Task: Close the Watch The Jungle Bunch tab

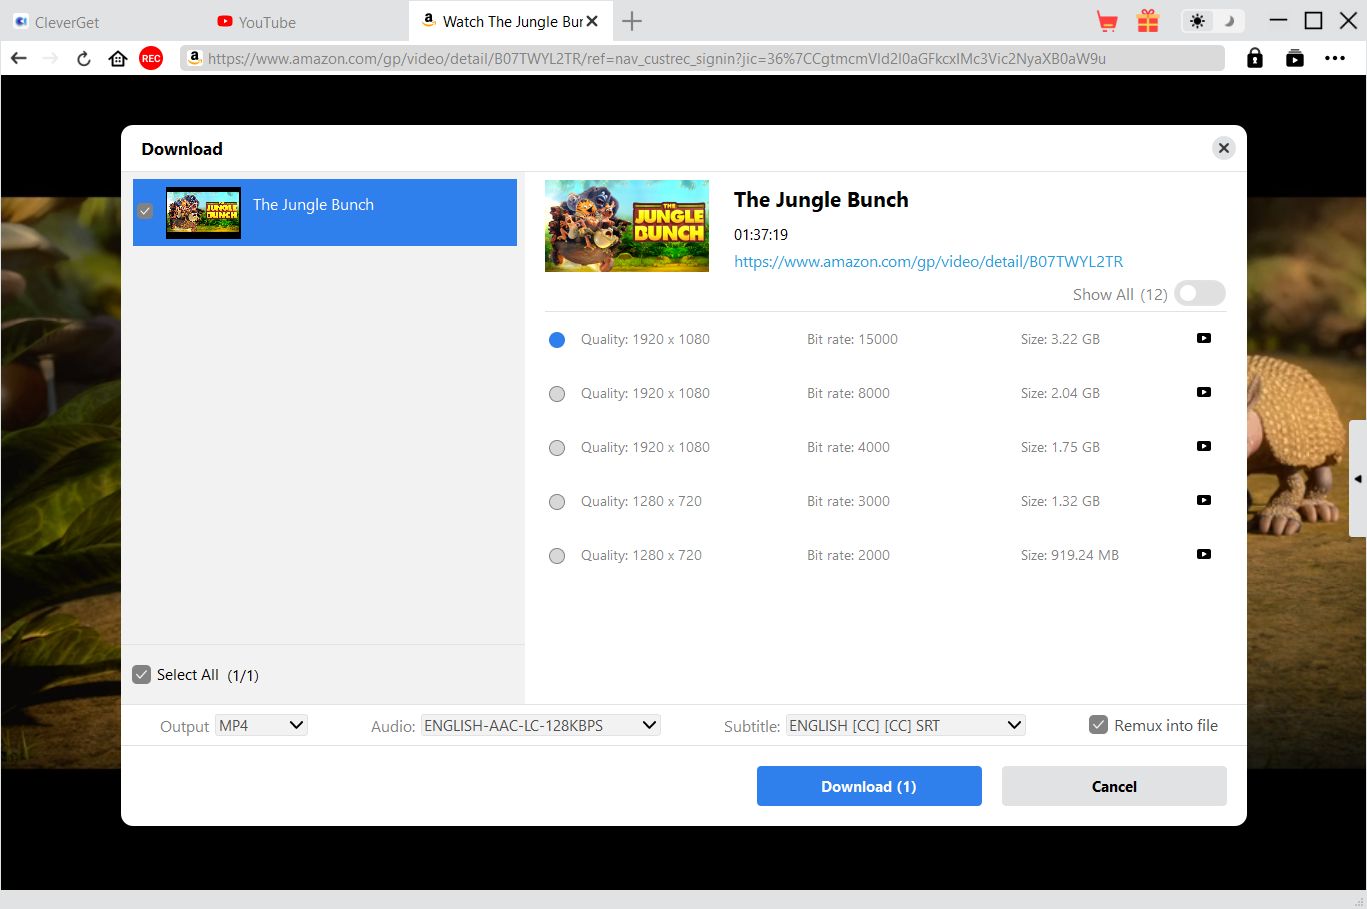Action: click(x=592, y=21)
